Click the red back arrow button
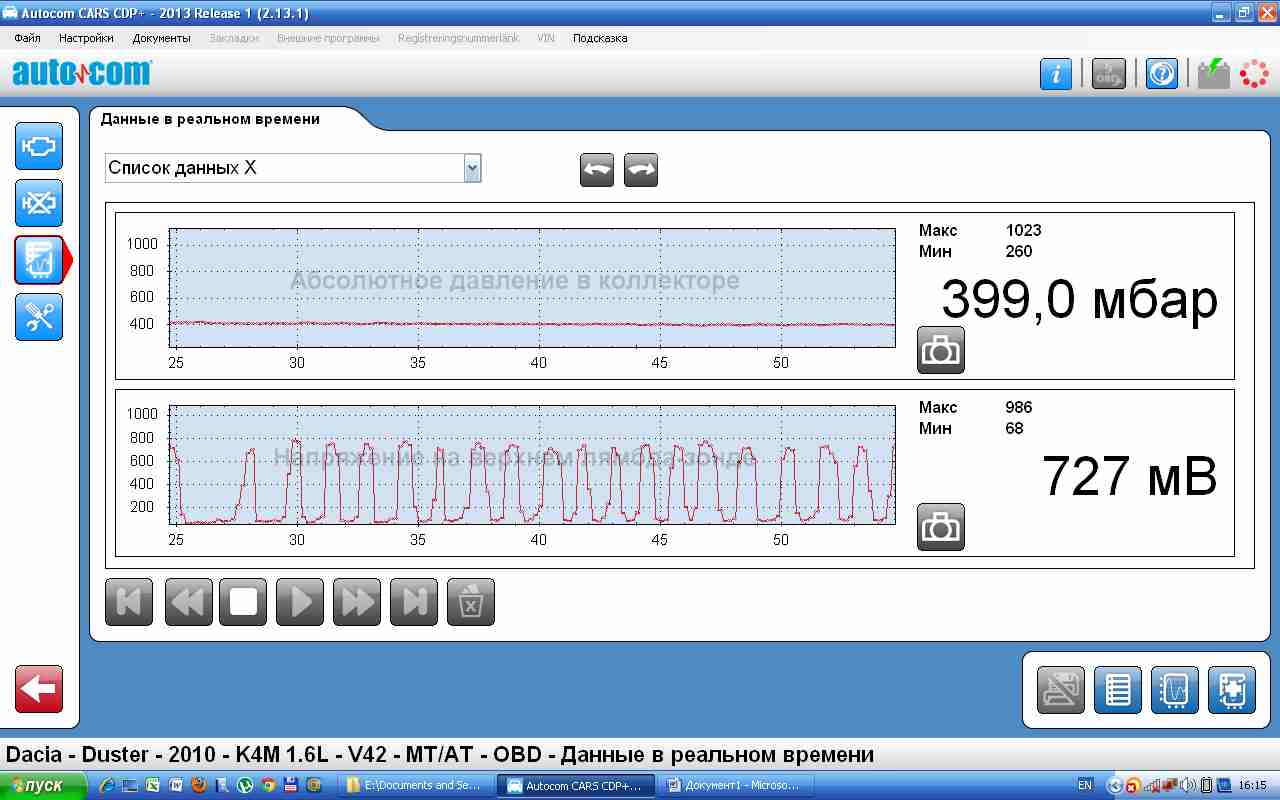1280x800 pixels. [x=39, y=689]
